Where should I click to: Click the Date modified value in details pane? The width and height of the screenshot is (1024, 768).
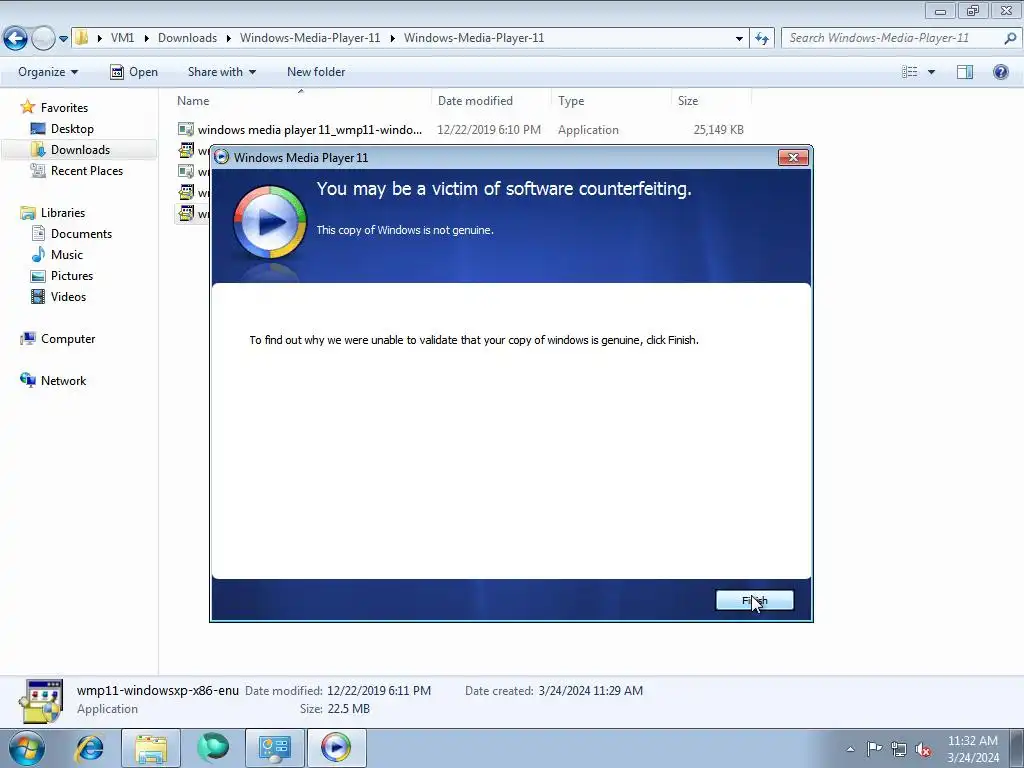click(x=379, y=690)
